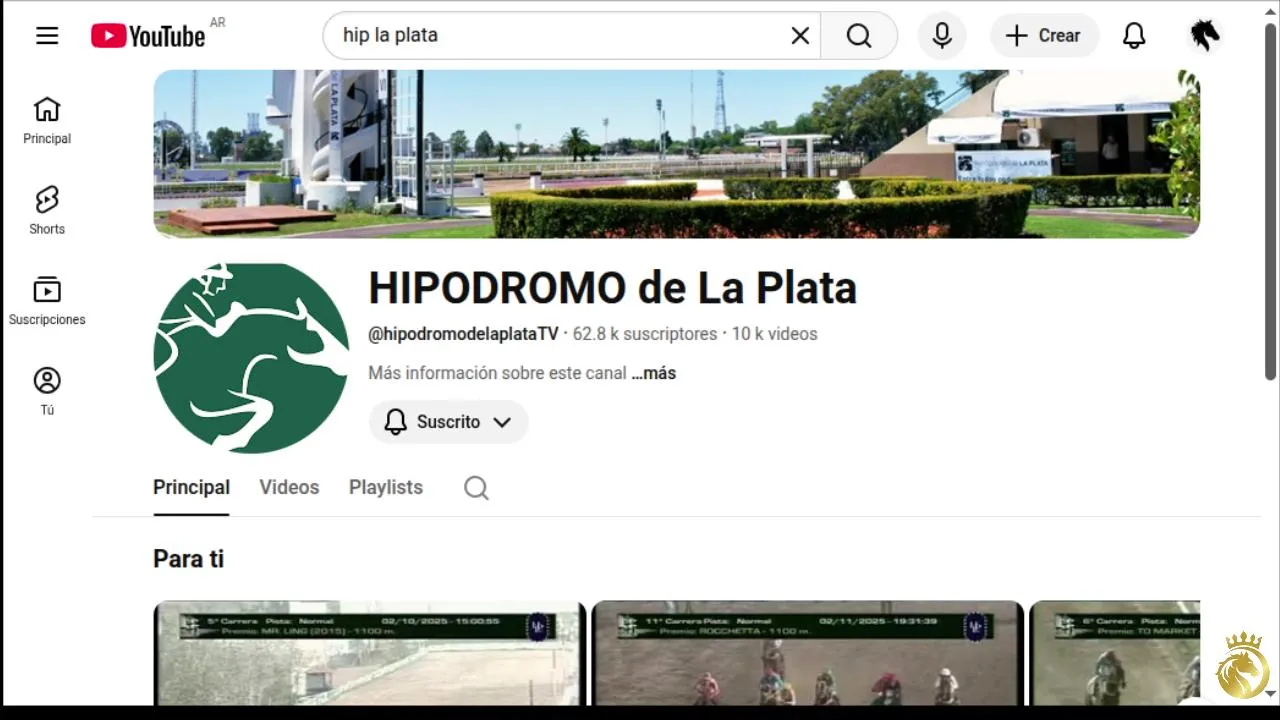Click the HIPODROMO de La Plata channel title
Image resolution: width=1280 pixels, height=720 pixels.
(x=612, y=288)
